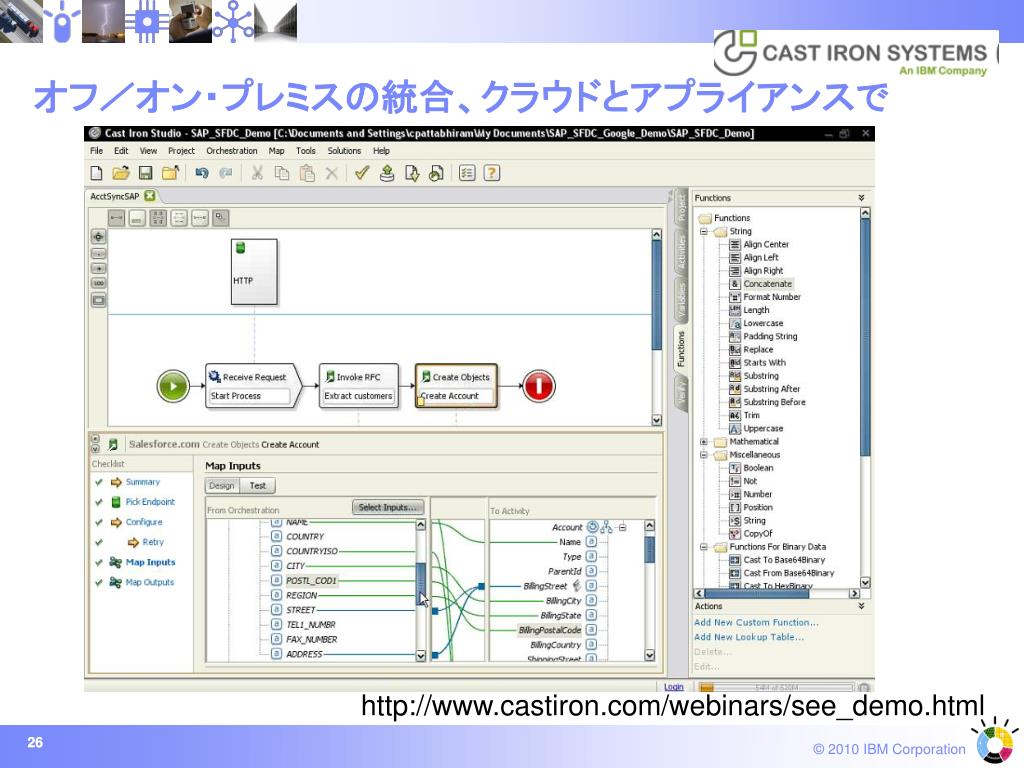Click the COUNTRY source field

coord(304,536)
